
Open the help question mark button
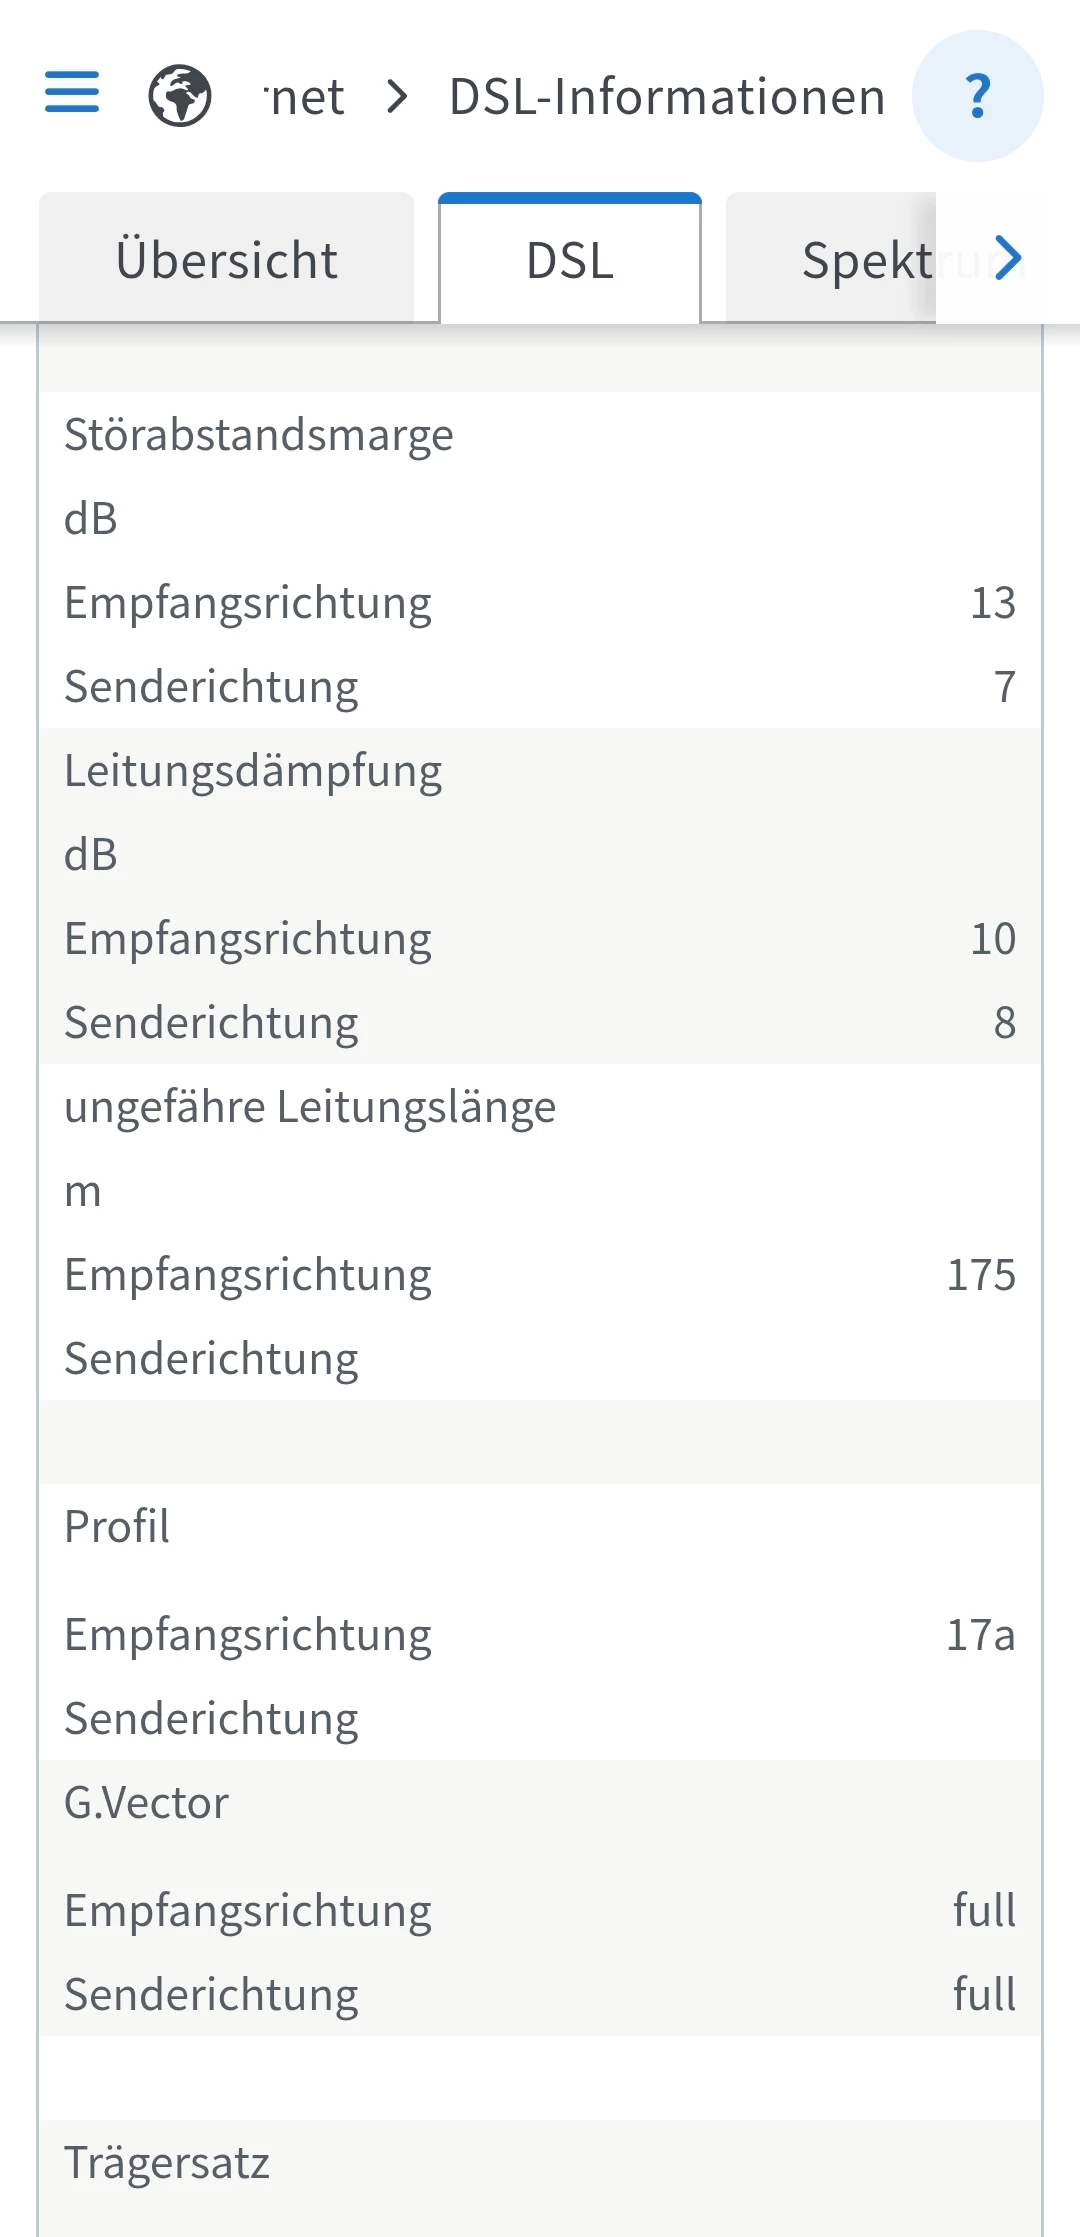pyautogui.click(x=977, y=96)
